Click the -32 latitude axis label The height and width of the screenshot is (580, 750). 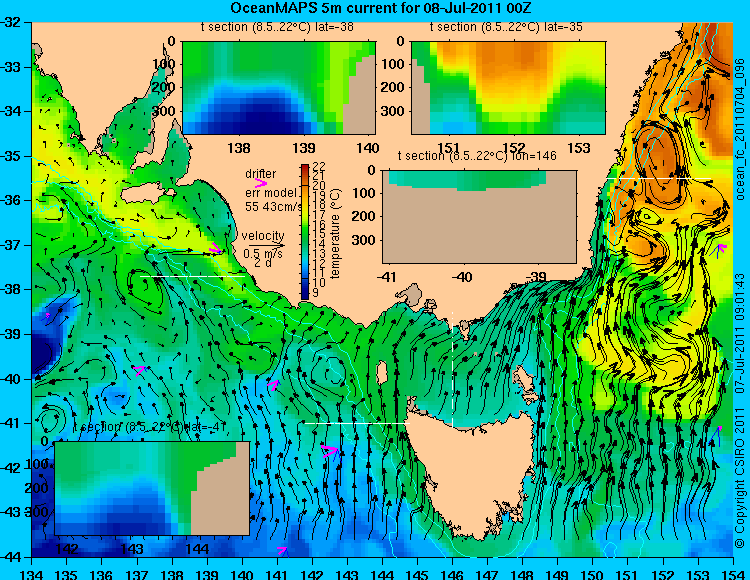tap(11, 22)
